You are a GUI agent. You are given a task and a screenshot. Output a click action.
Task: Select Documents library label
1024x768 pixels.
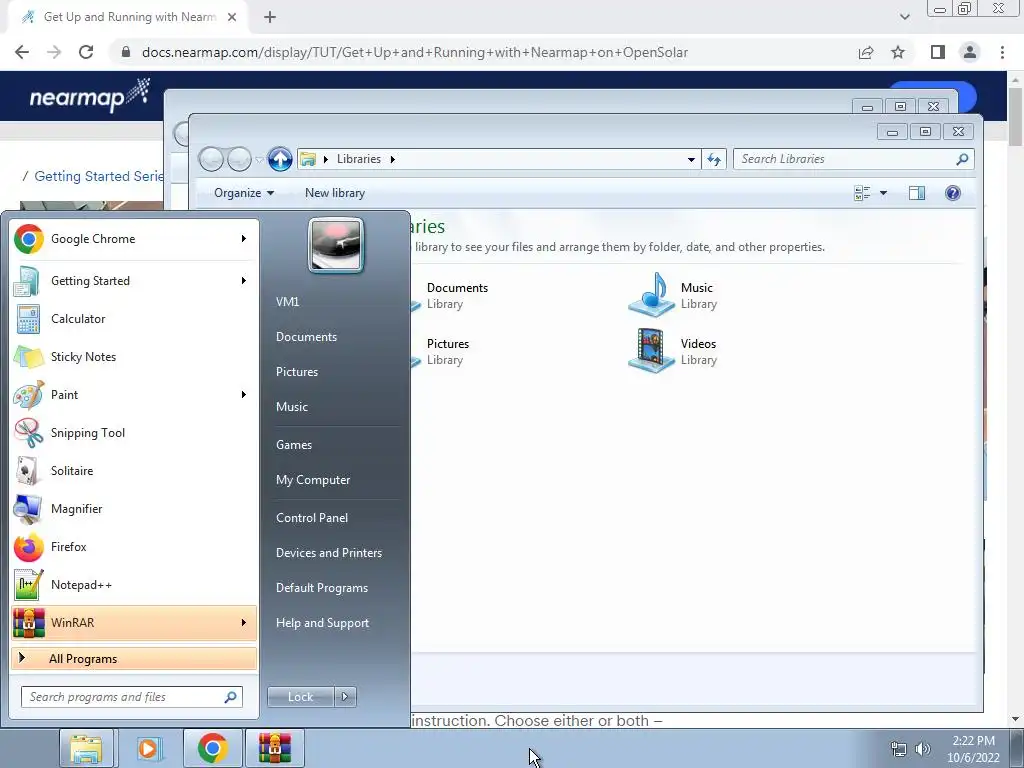[457, 288]
